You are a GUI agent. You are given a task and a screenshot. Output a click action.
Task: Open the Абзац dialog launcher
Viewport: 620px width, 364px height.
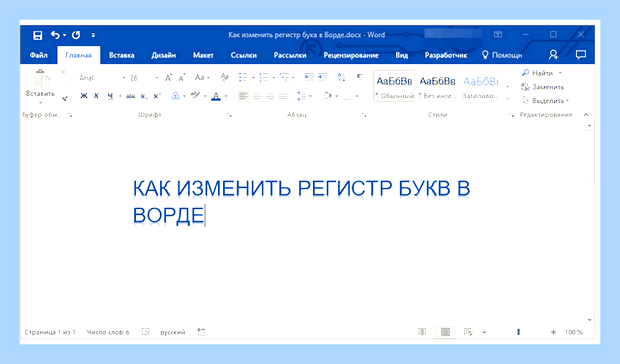tap(364, 115)
